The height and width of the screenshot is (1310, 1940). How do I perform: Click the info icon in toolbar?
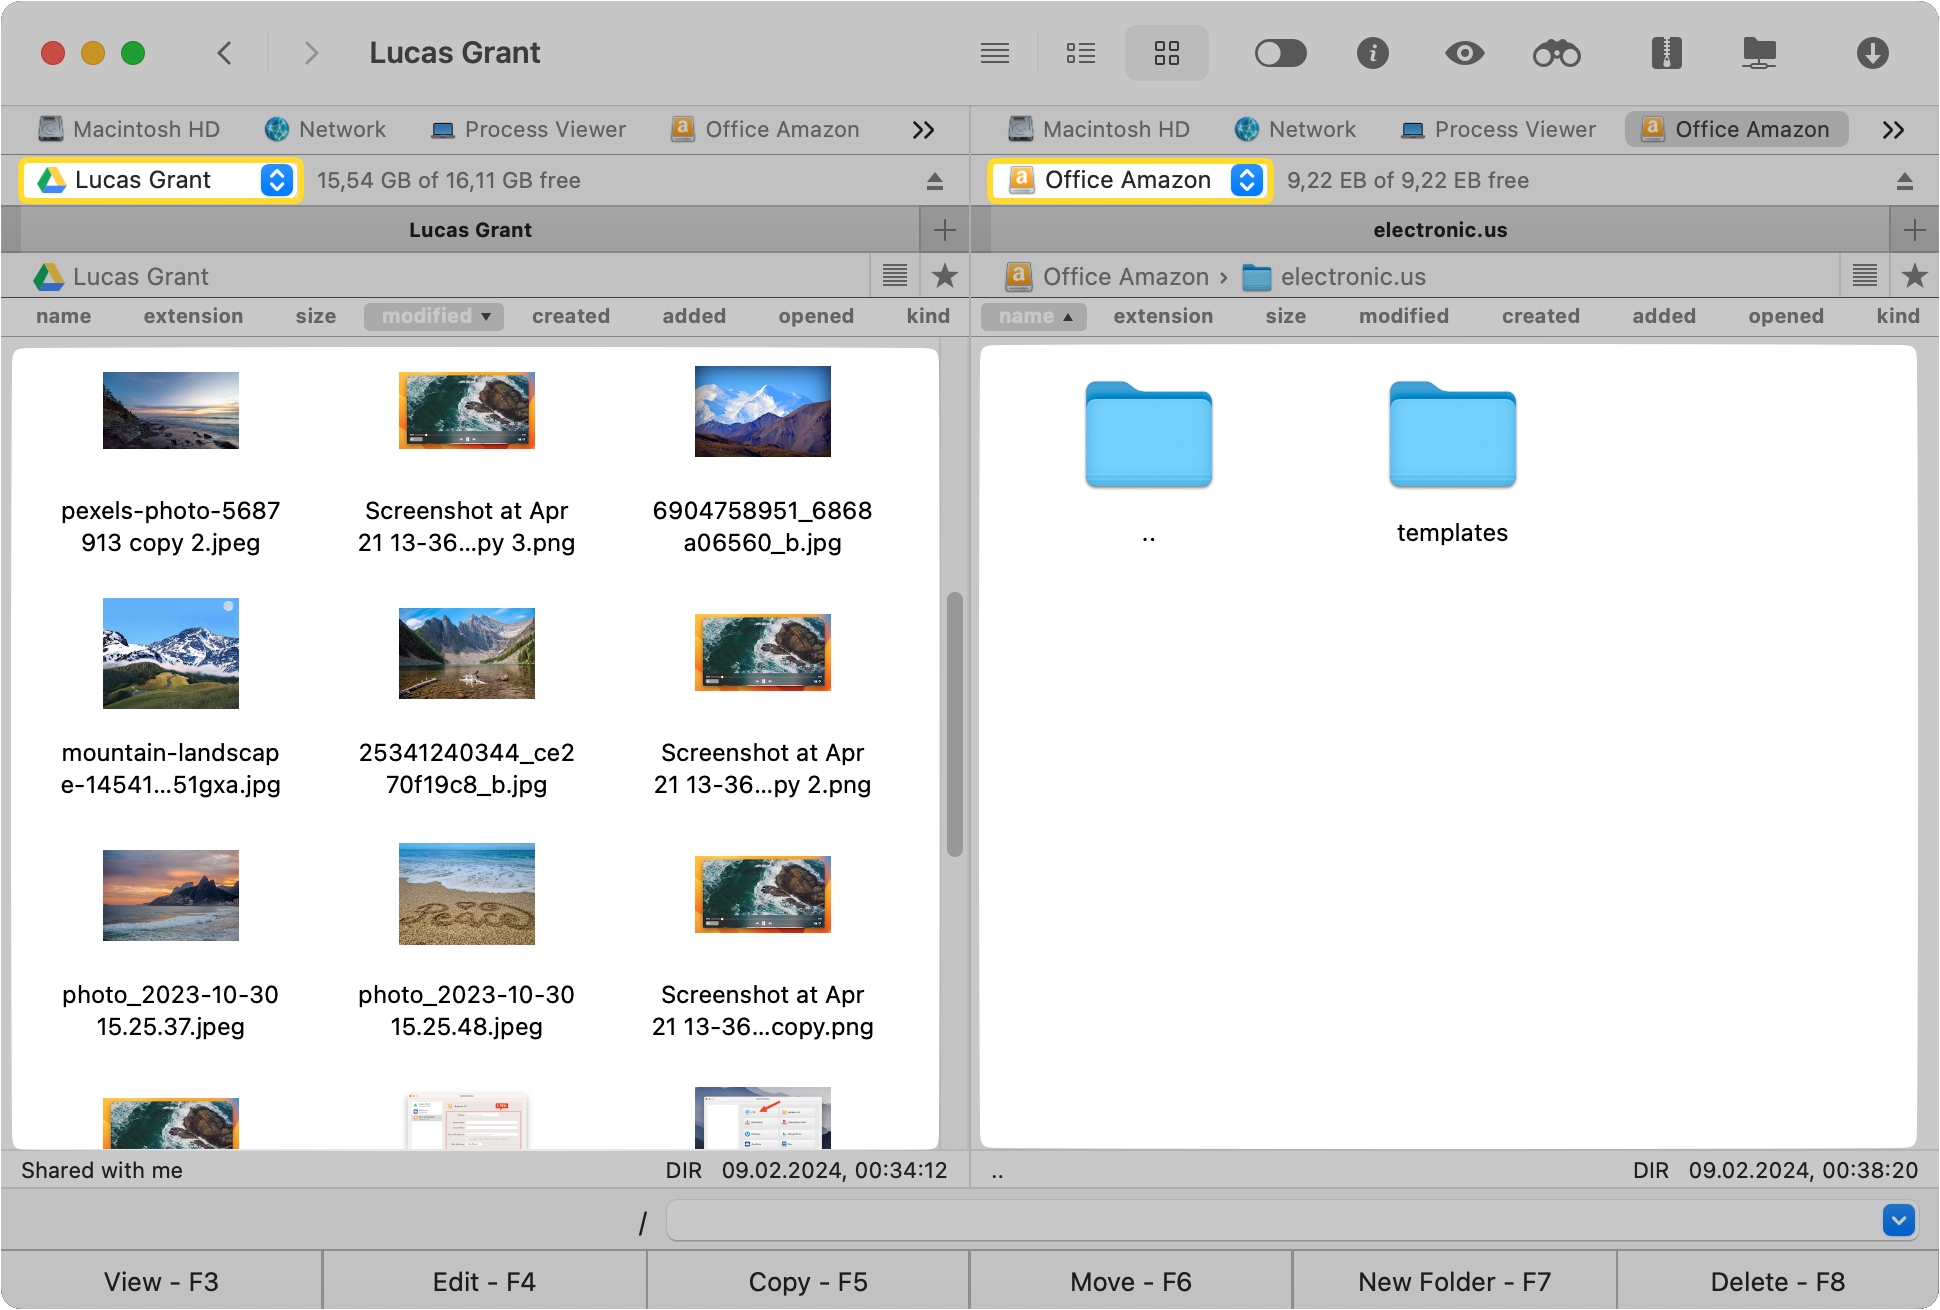[1370, 53]
